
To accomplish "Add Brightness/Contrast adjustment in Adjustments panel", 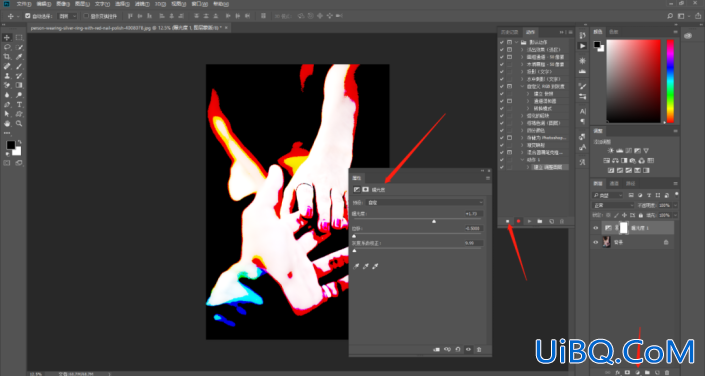I will point(611,150).
